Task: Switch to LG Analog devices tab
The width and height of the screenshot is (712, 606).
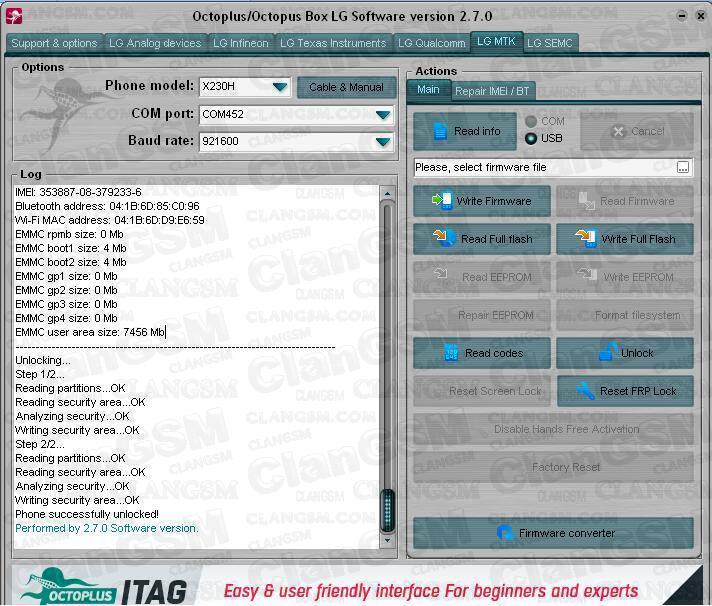Action: 155,43
